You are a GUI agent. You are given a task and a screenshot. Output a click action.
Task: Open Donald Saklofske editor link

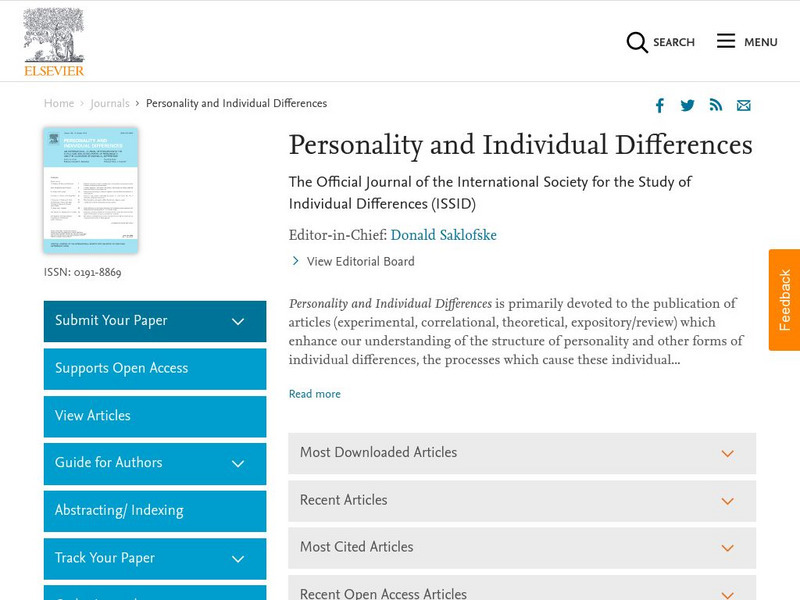click(x=443, y=235)
